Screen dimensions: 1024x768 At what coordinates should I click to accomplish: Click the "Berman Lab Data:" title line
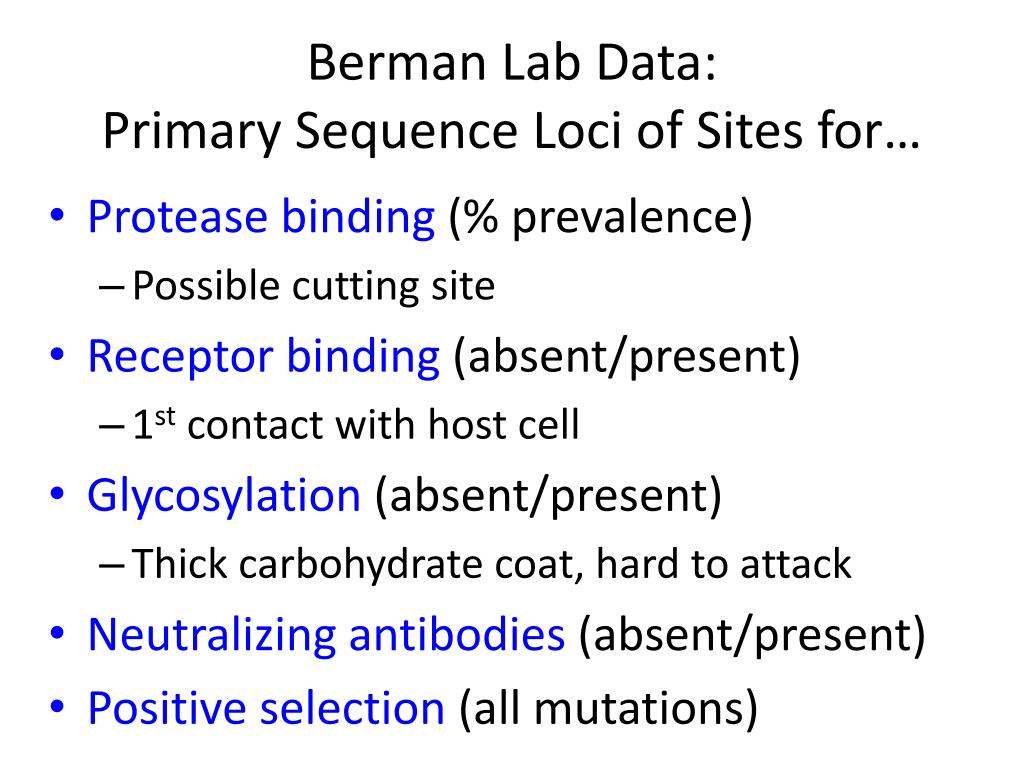click(x=511, y=64)
